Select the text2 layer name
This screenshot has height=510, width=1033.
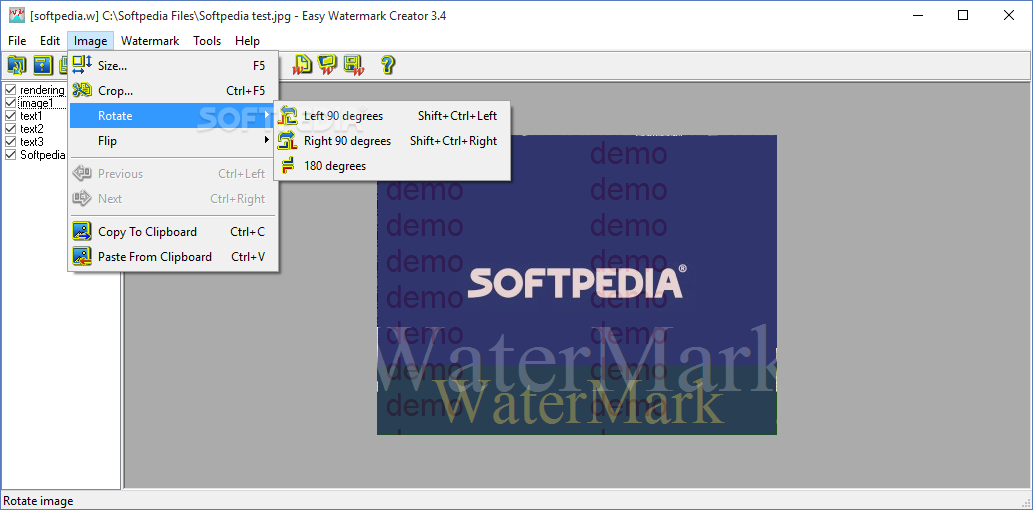32,129
